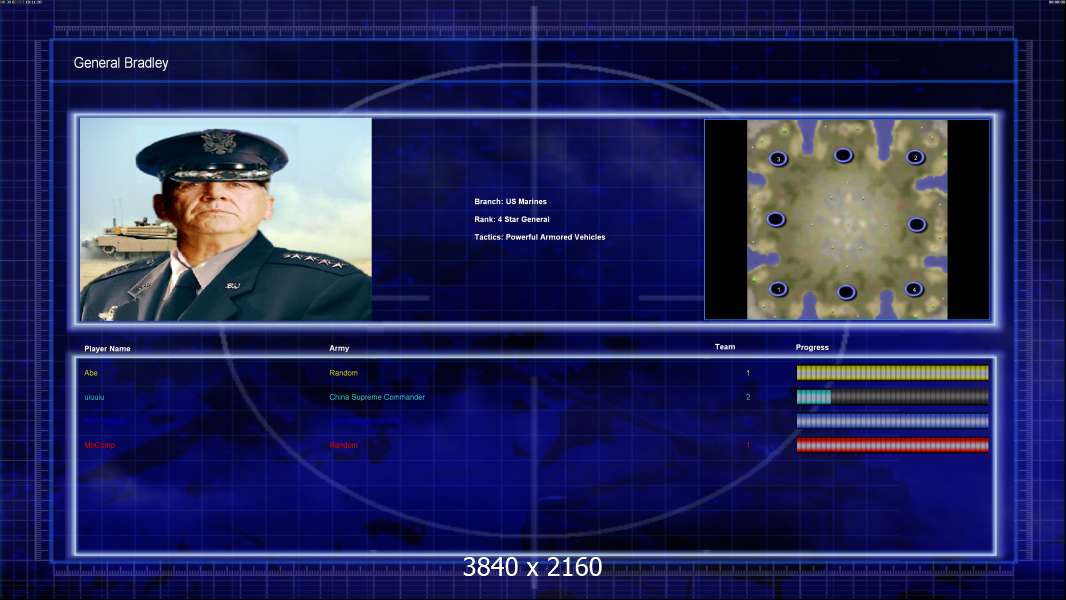Viewport: 1066px width, 600px height.
Task: Click the Team column header
Action: (x=725, y=347)
